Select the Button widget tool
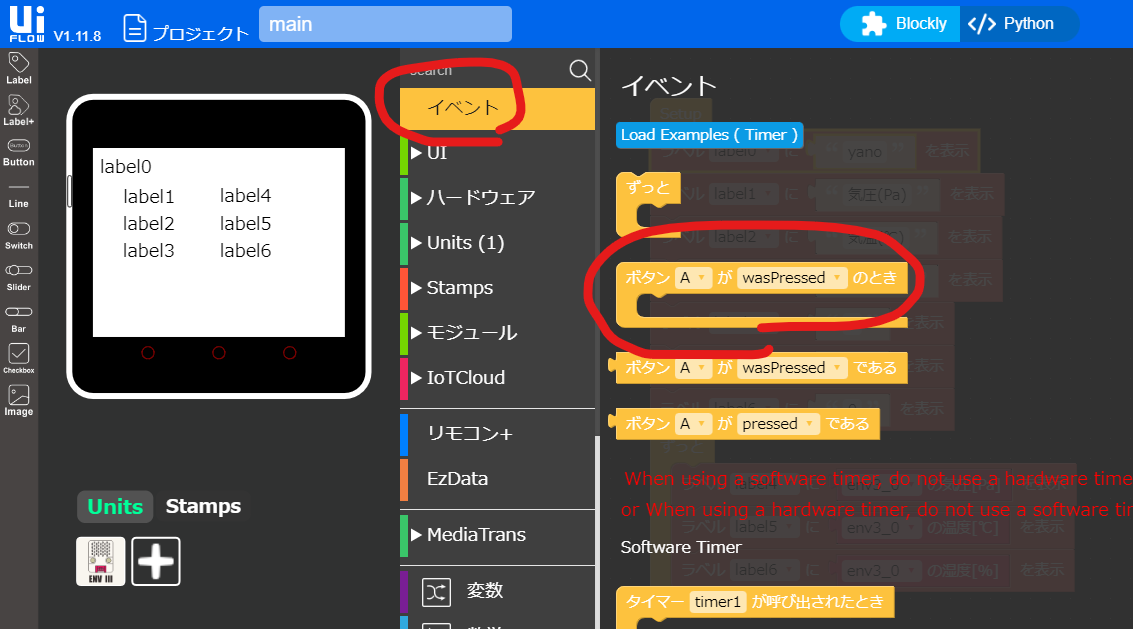The image size is (1133, 629). coord(18,150)
